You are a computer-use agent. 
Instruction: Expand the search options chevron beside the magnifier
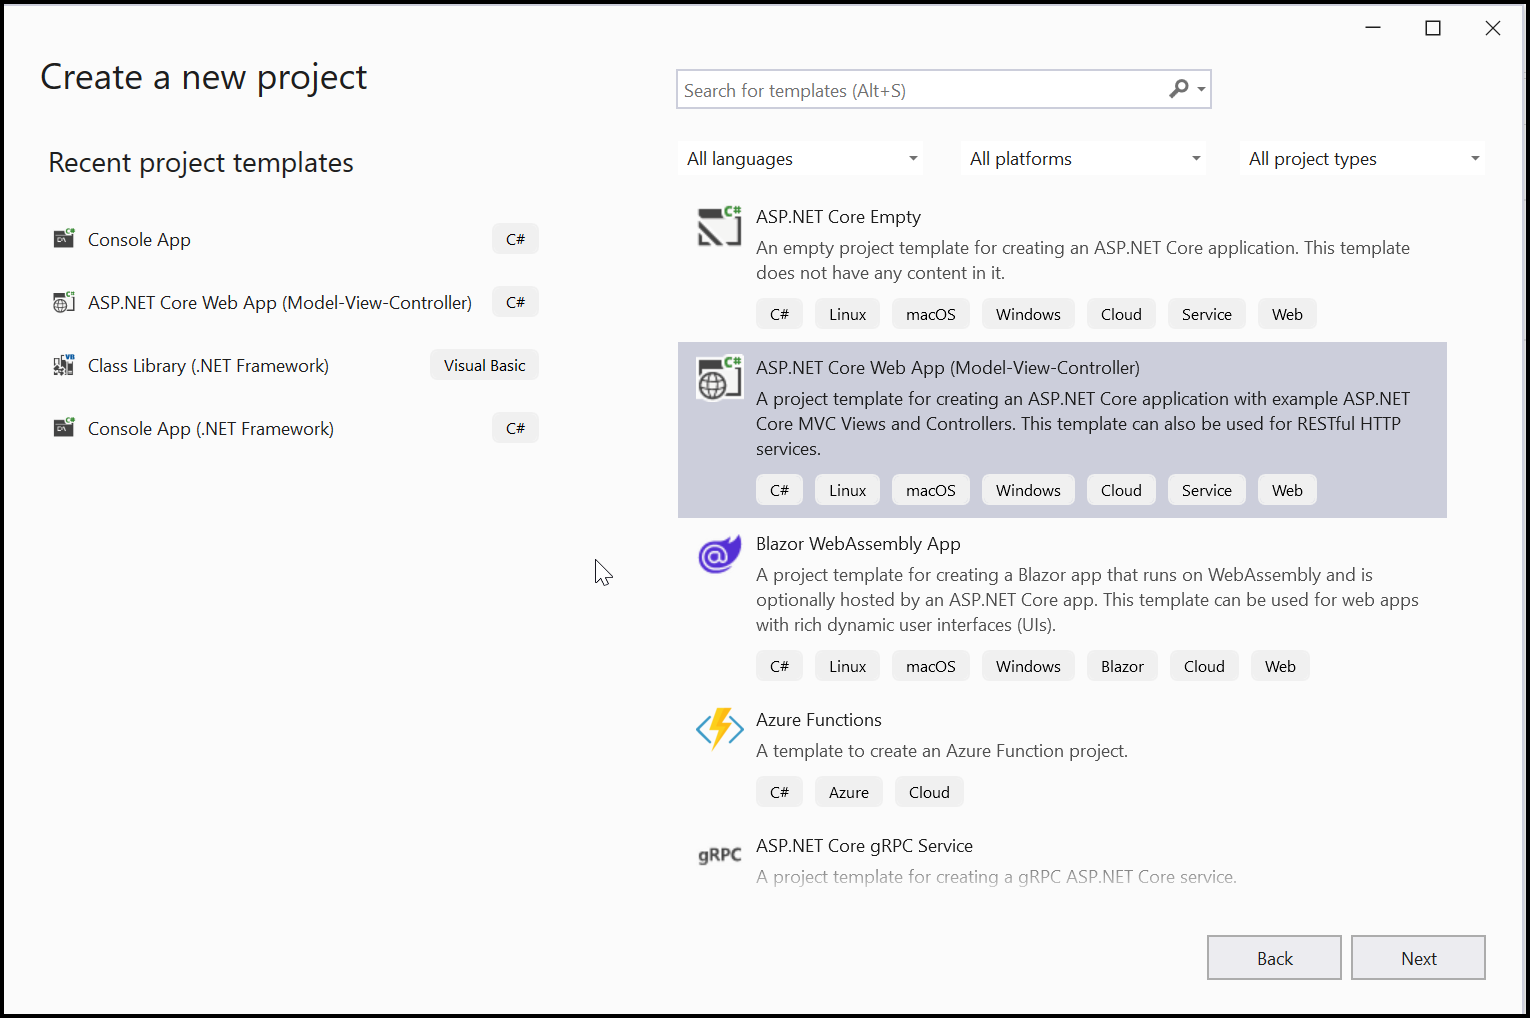click(1199, 89)
